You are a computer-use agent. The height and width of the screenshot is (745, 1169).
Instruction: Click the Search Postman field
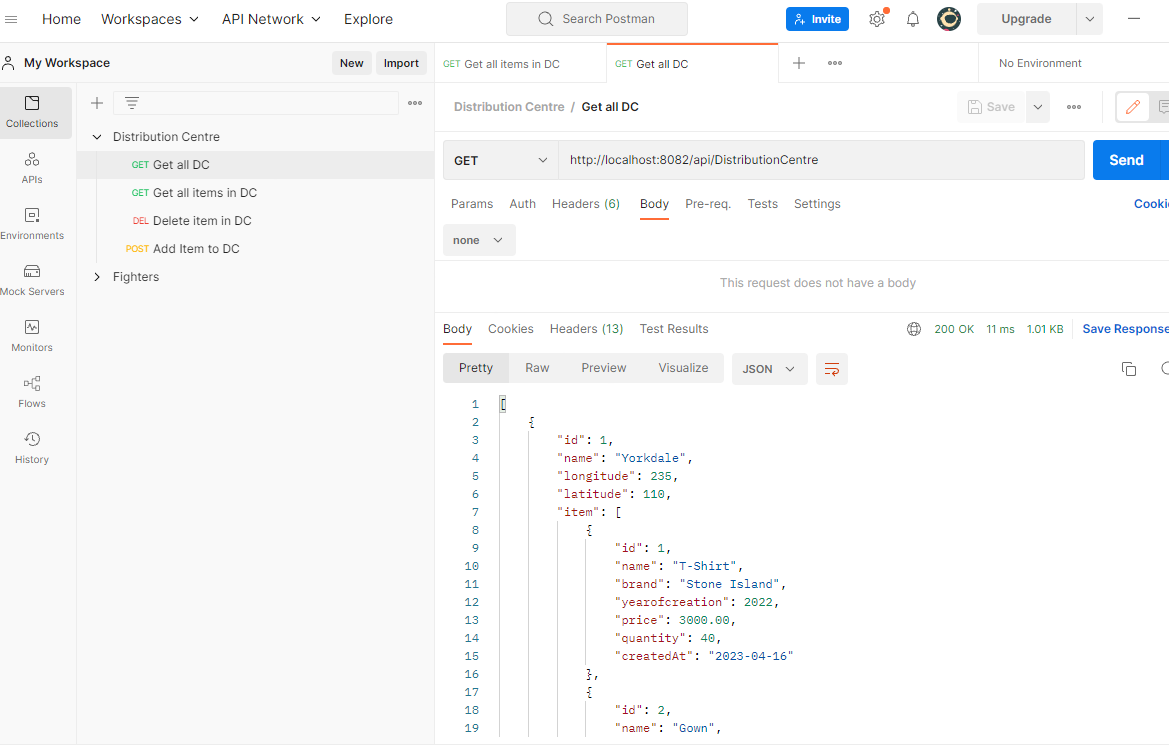(x=597, y=18)
